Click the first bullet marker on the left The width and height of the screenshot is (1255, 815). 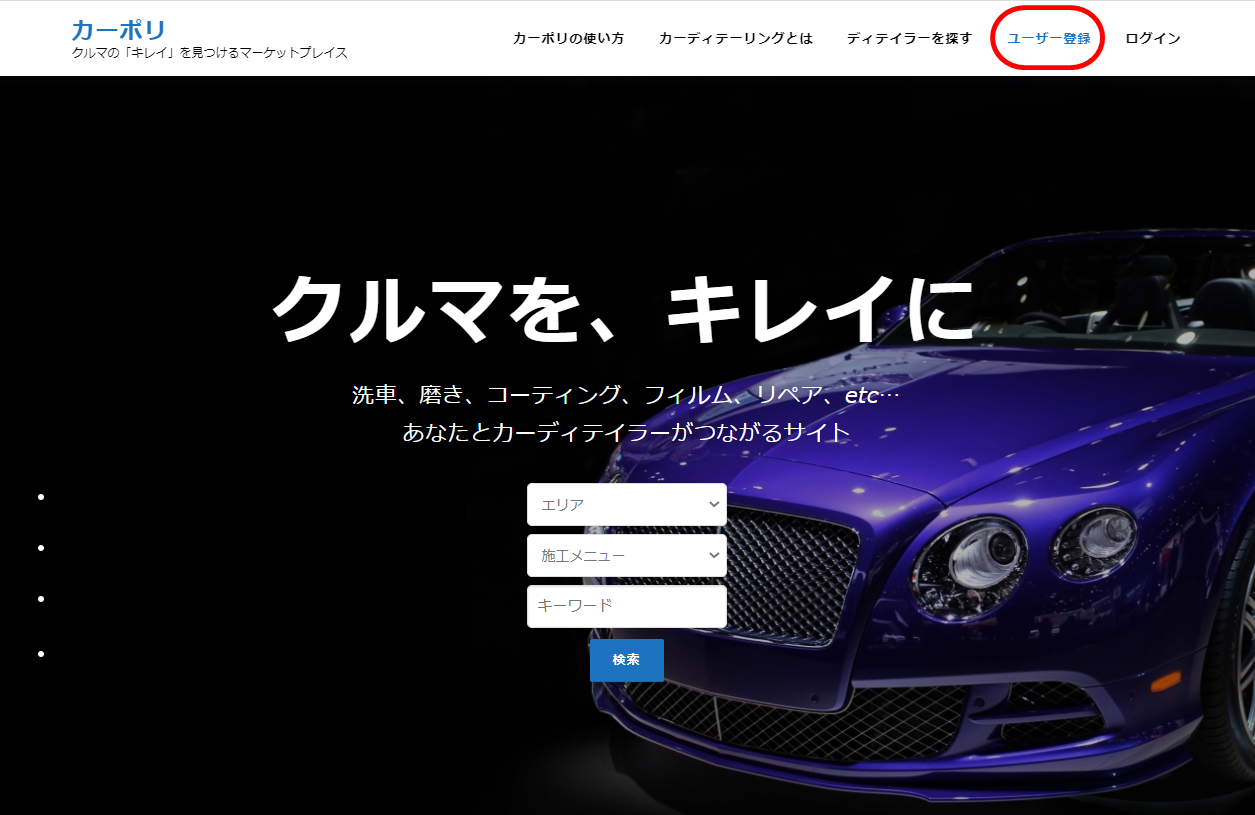click(41, 496)
